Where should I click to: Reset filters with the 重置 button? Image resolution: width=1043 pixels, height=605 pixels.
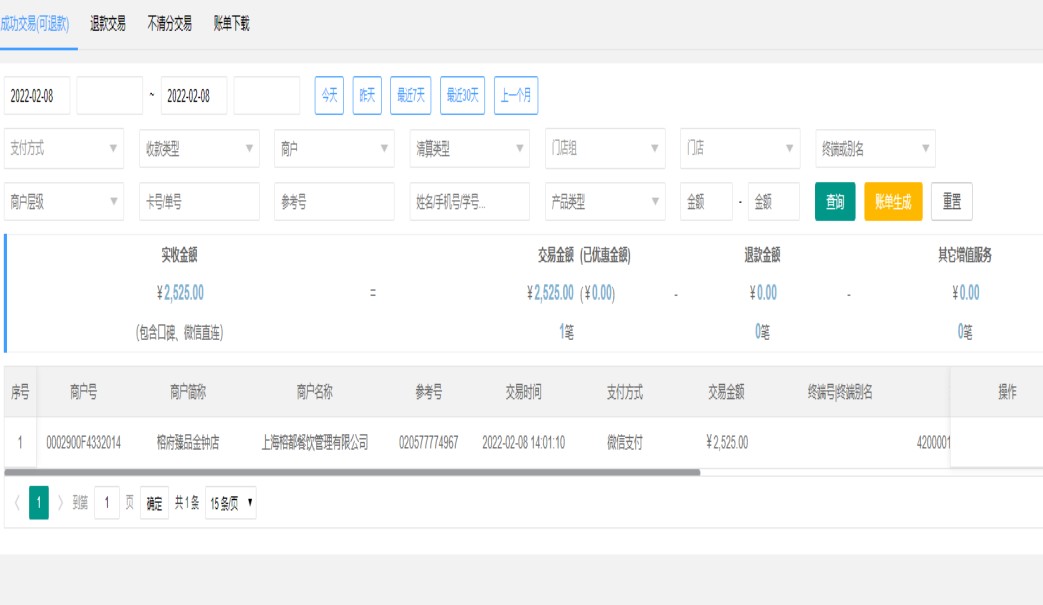pyautogui.click(x=951, y=202)
